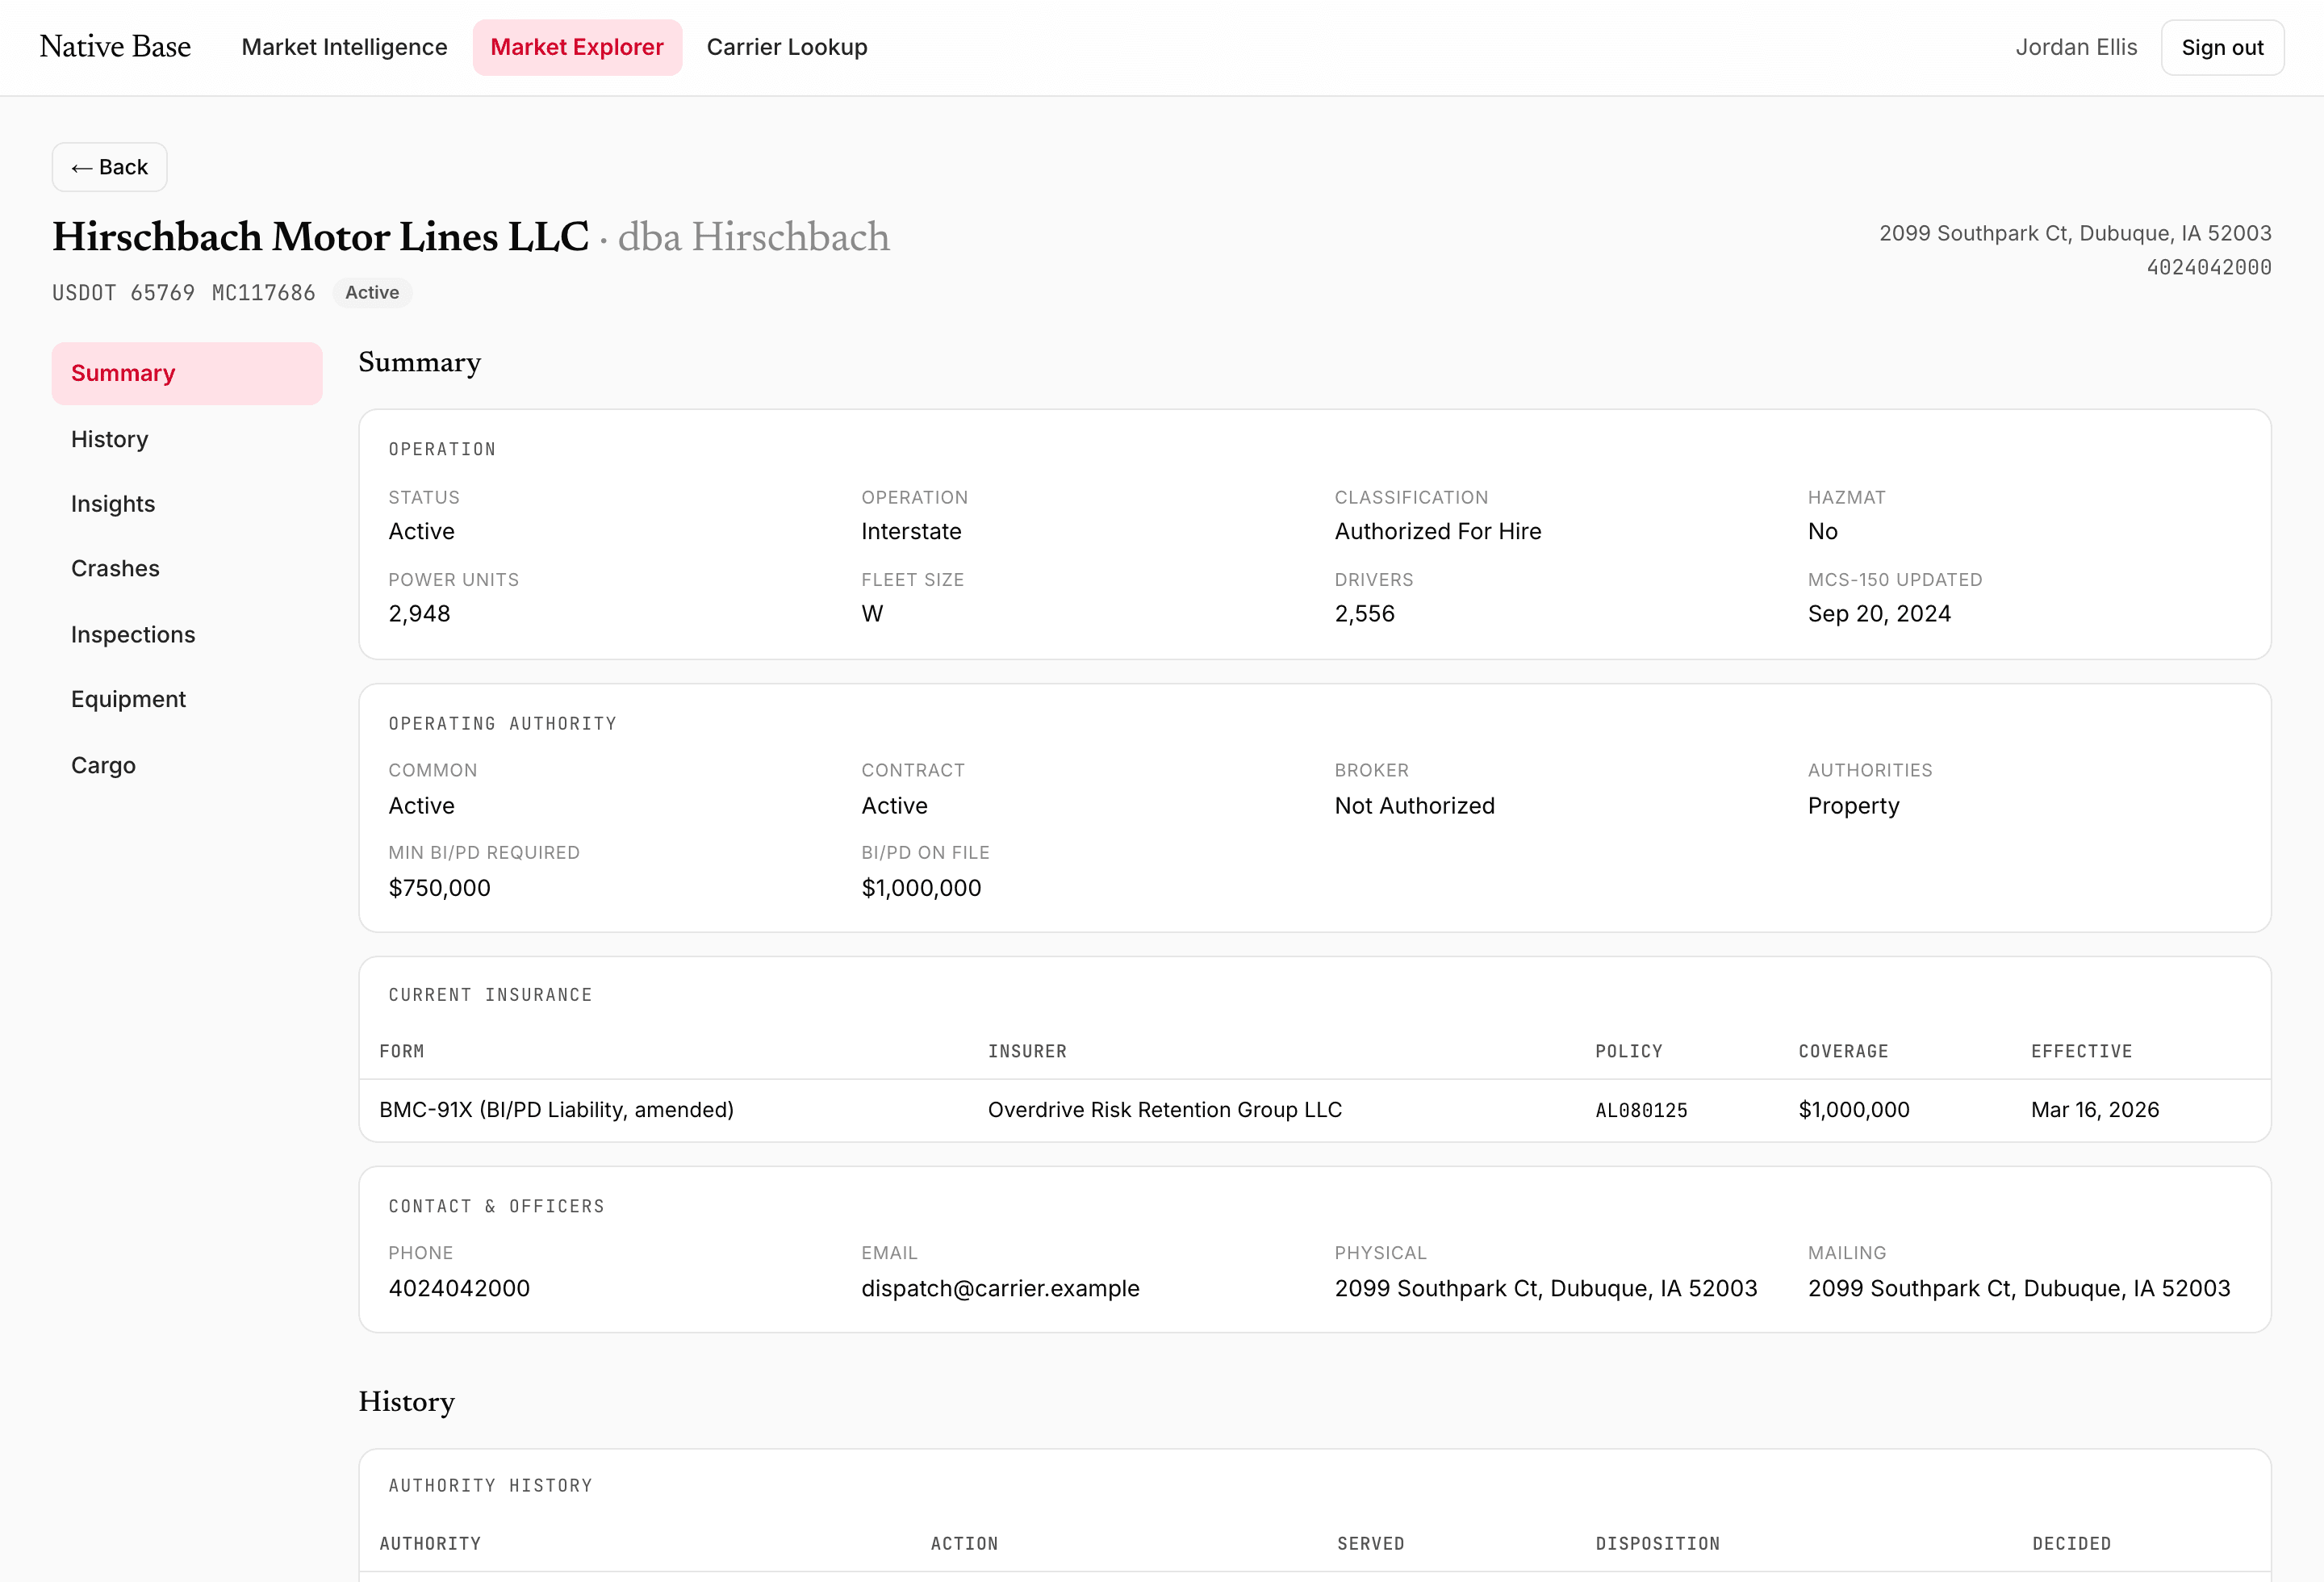Click the contact Phone value 4024042000
2324x1582 pixels.
click(459, 1289)
